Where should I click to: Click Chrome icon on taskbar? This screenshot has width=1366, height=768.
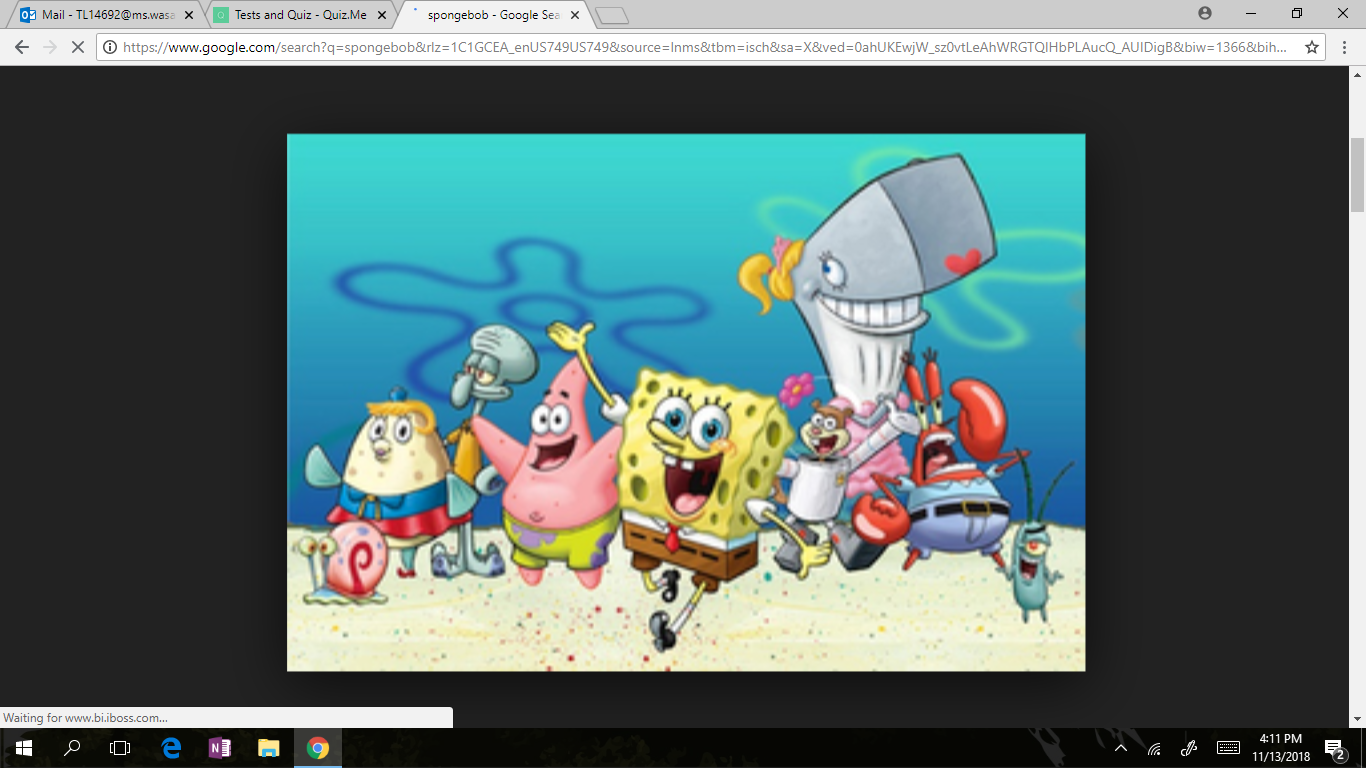(x=318, y=748)
